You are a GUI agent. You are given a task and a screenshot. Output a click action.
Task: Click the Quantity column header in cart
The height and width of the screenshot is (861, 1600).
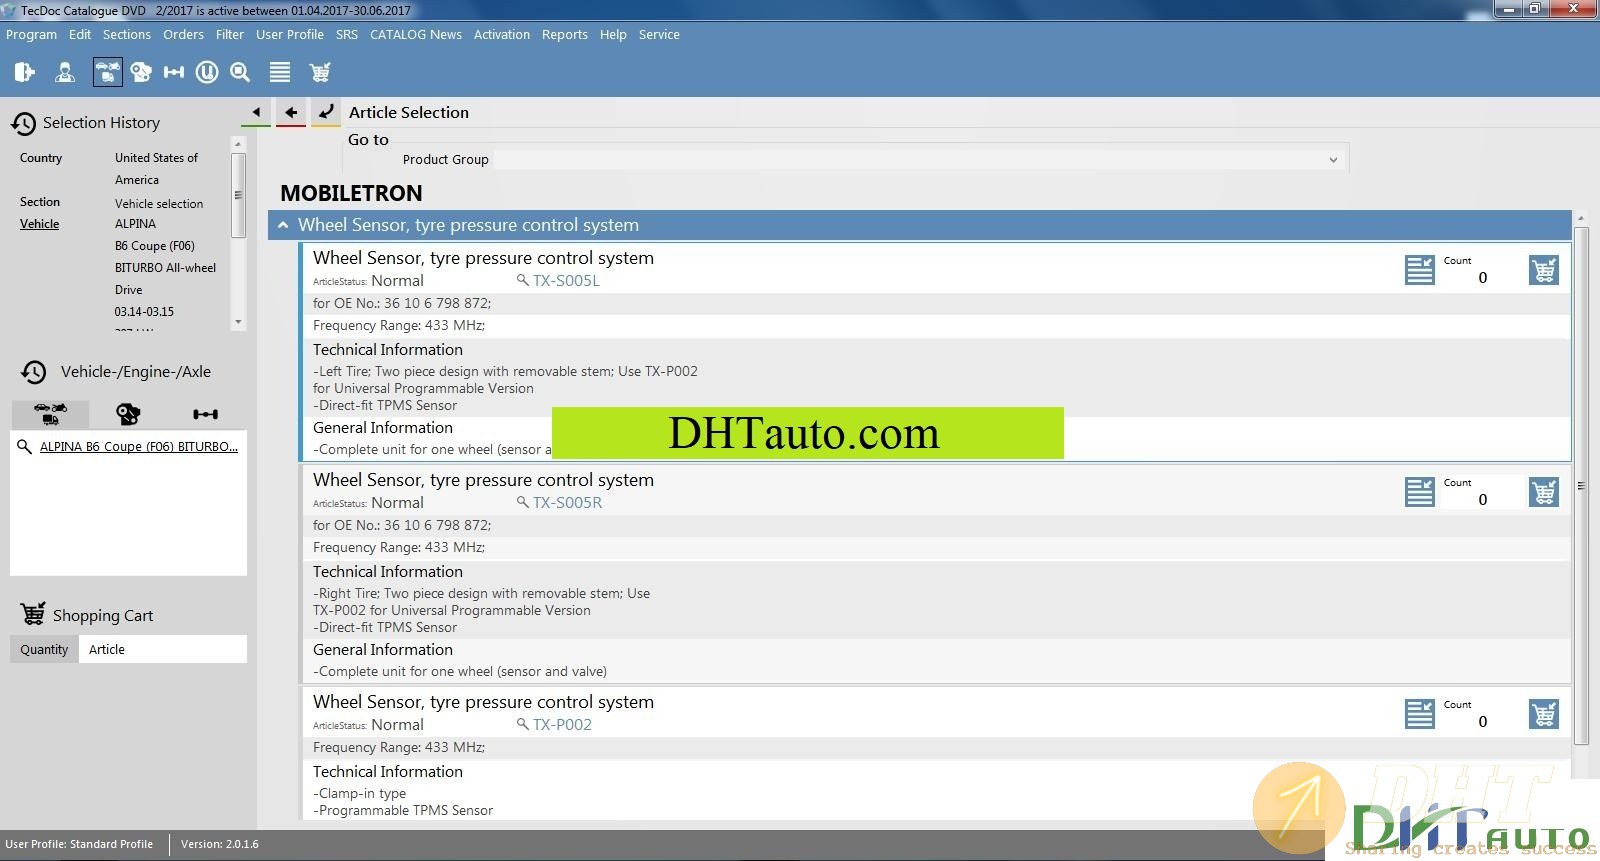(x=44, y=649)
